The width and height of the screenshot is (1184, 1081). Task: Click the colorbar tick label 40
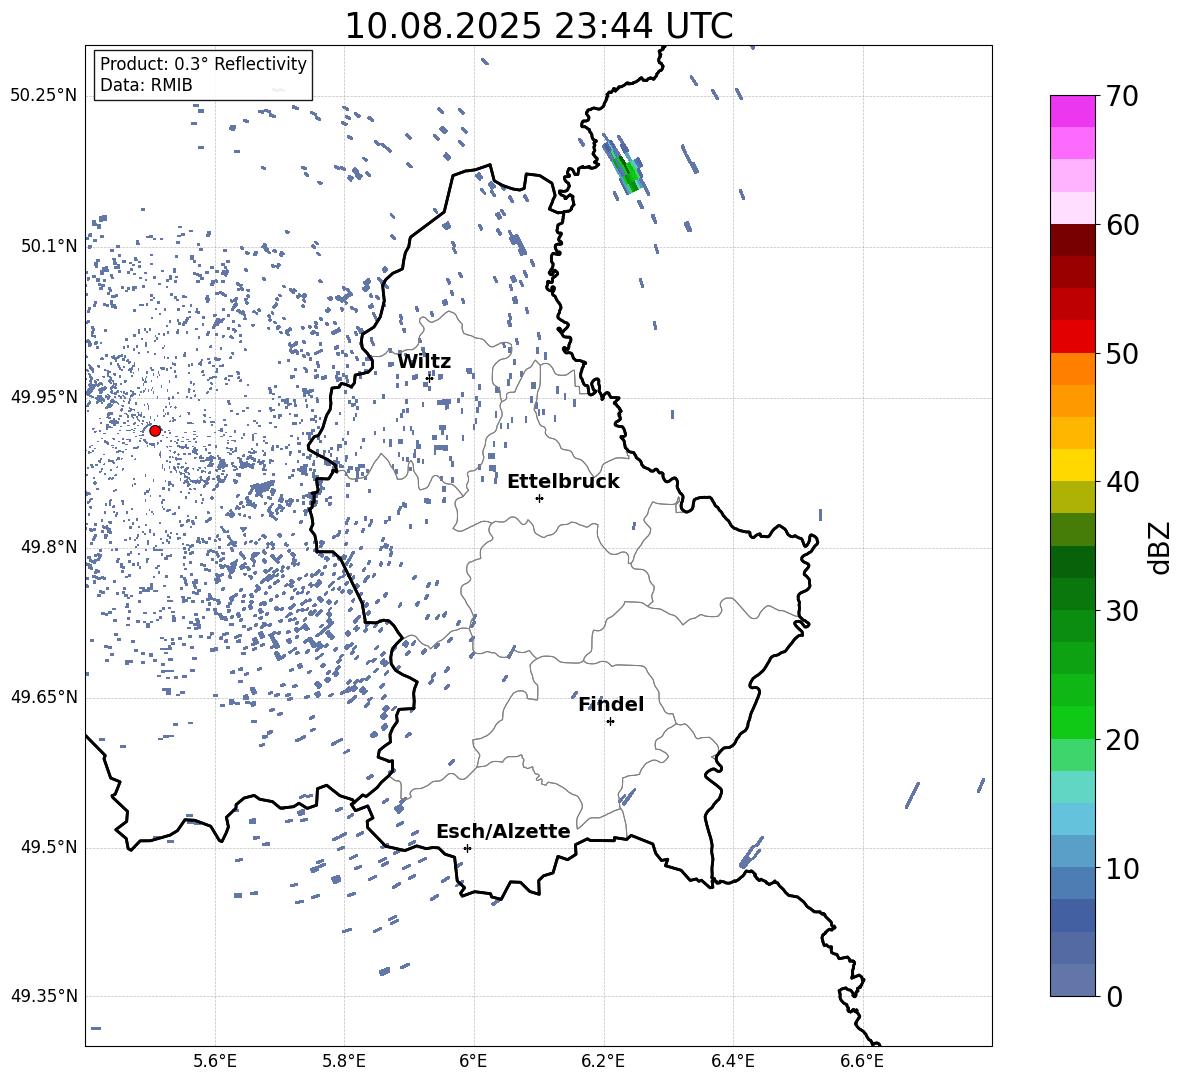coord(1122,482)
